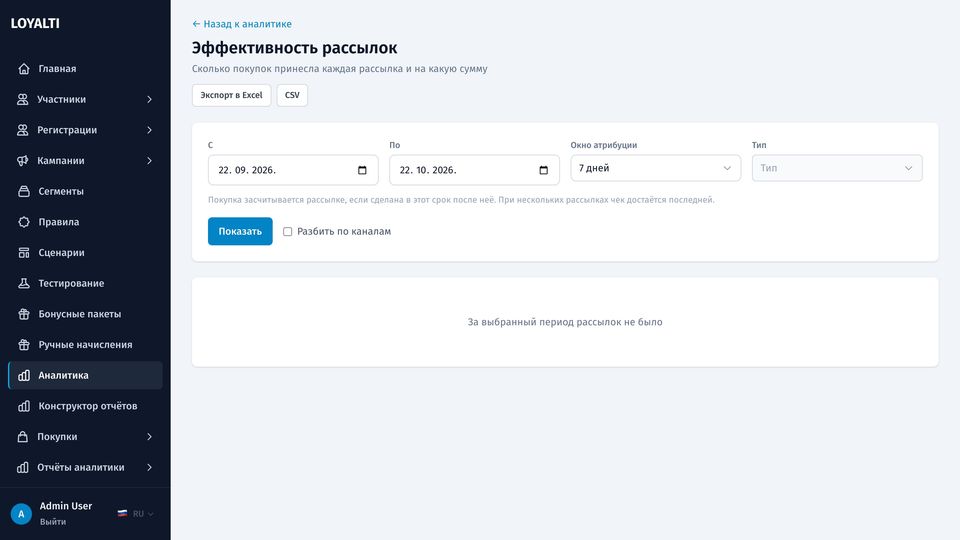Click the Правила sidebar icon

24,222
